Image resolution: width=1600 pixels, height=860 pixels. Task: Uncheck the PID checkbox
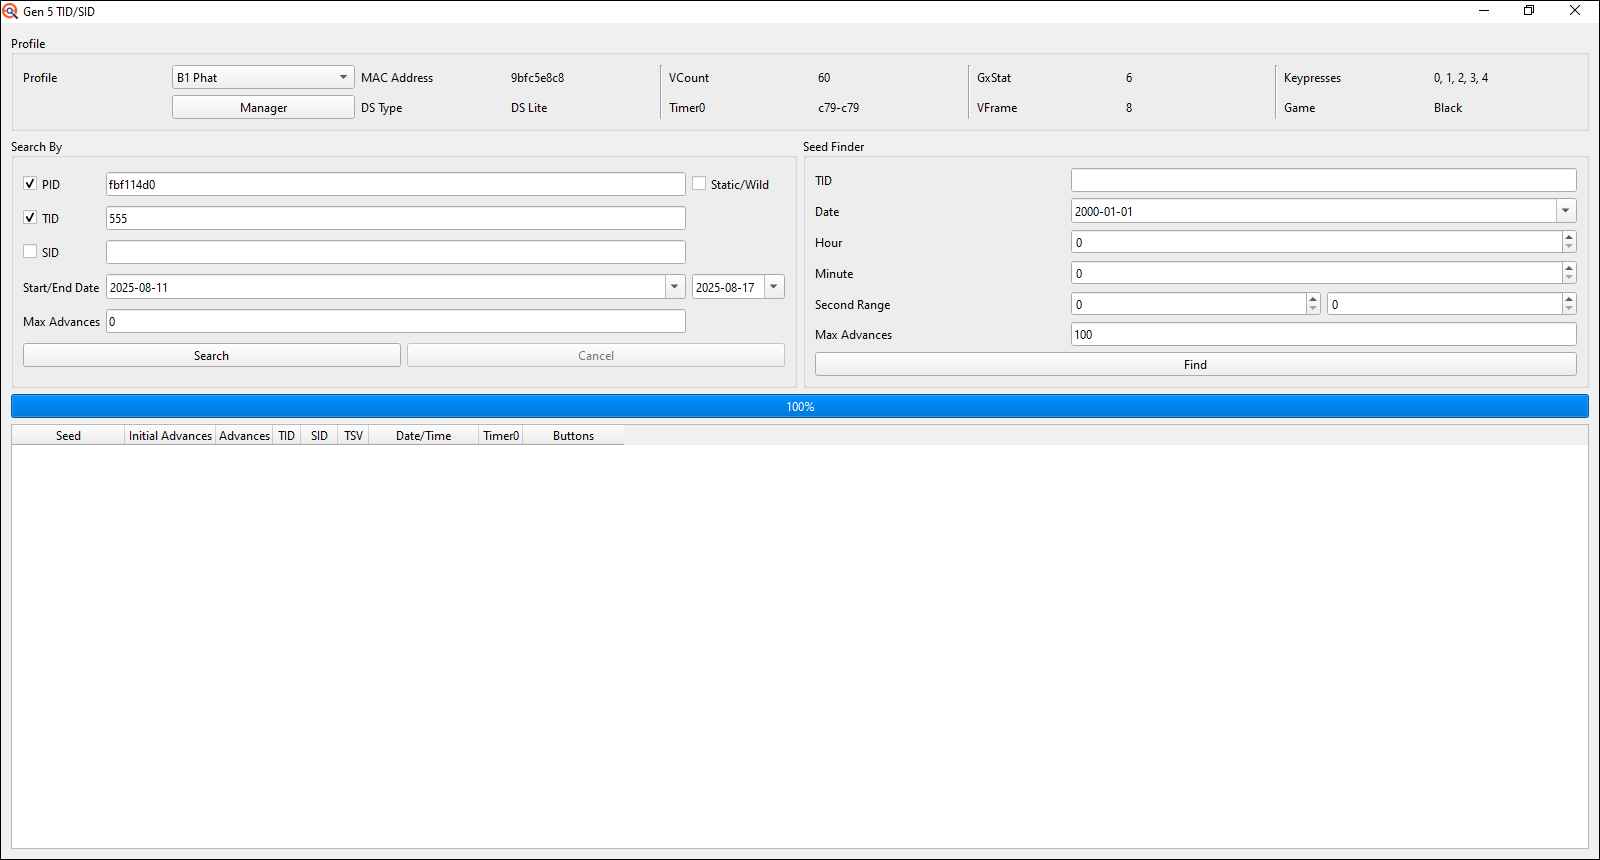(x=30, y=184)
